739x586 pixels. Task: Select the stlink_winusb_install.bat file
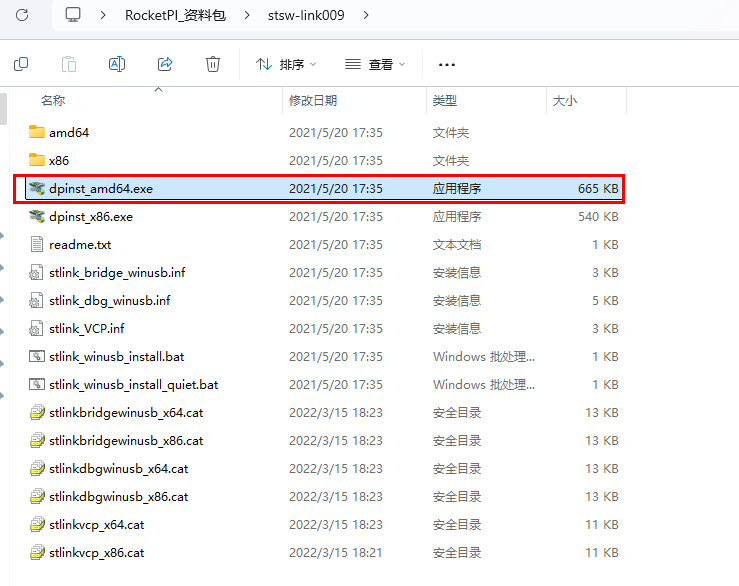[116, 356]
